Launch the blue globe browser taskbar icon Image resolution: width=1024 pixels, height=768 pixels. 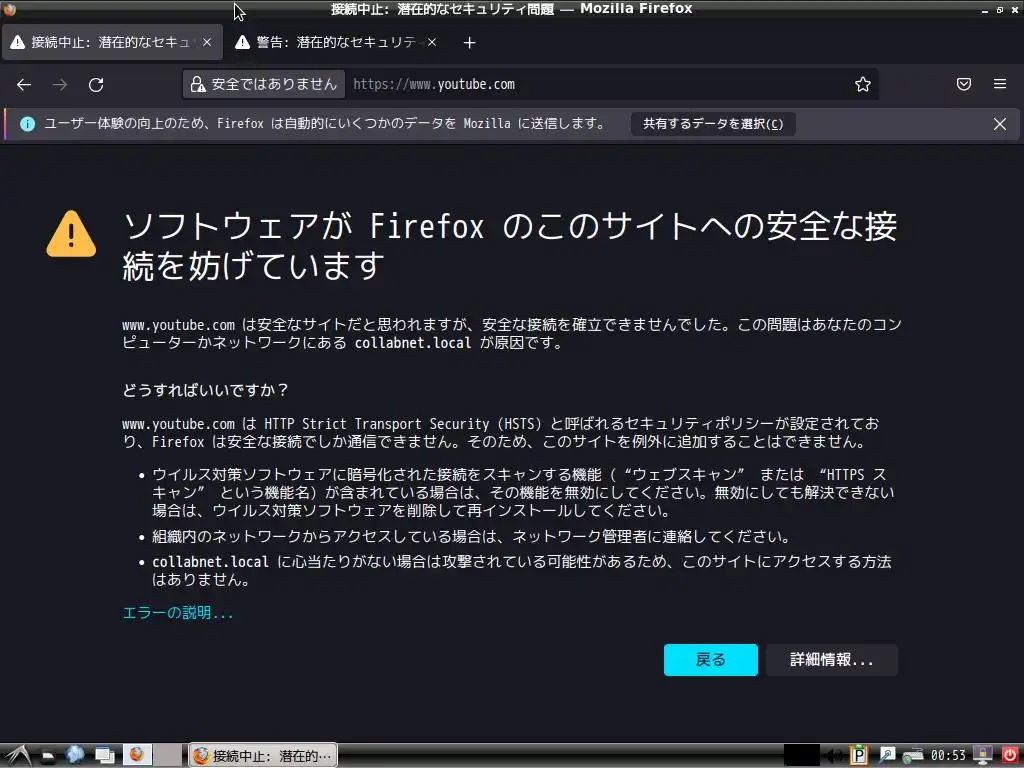(x=75, y=755)
